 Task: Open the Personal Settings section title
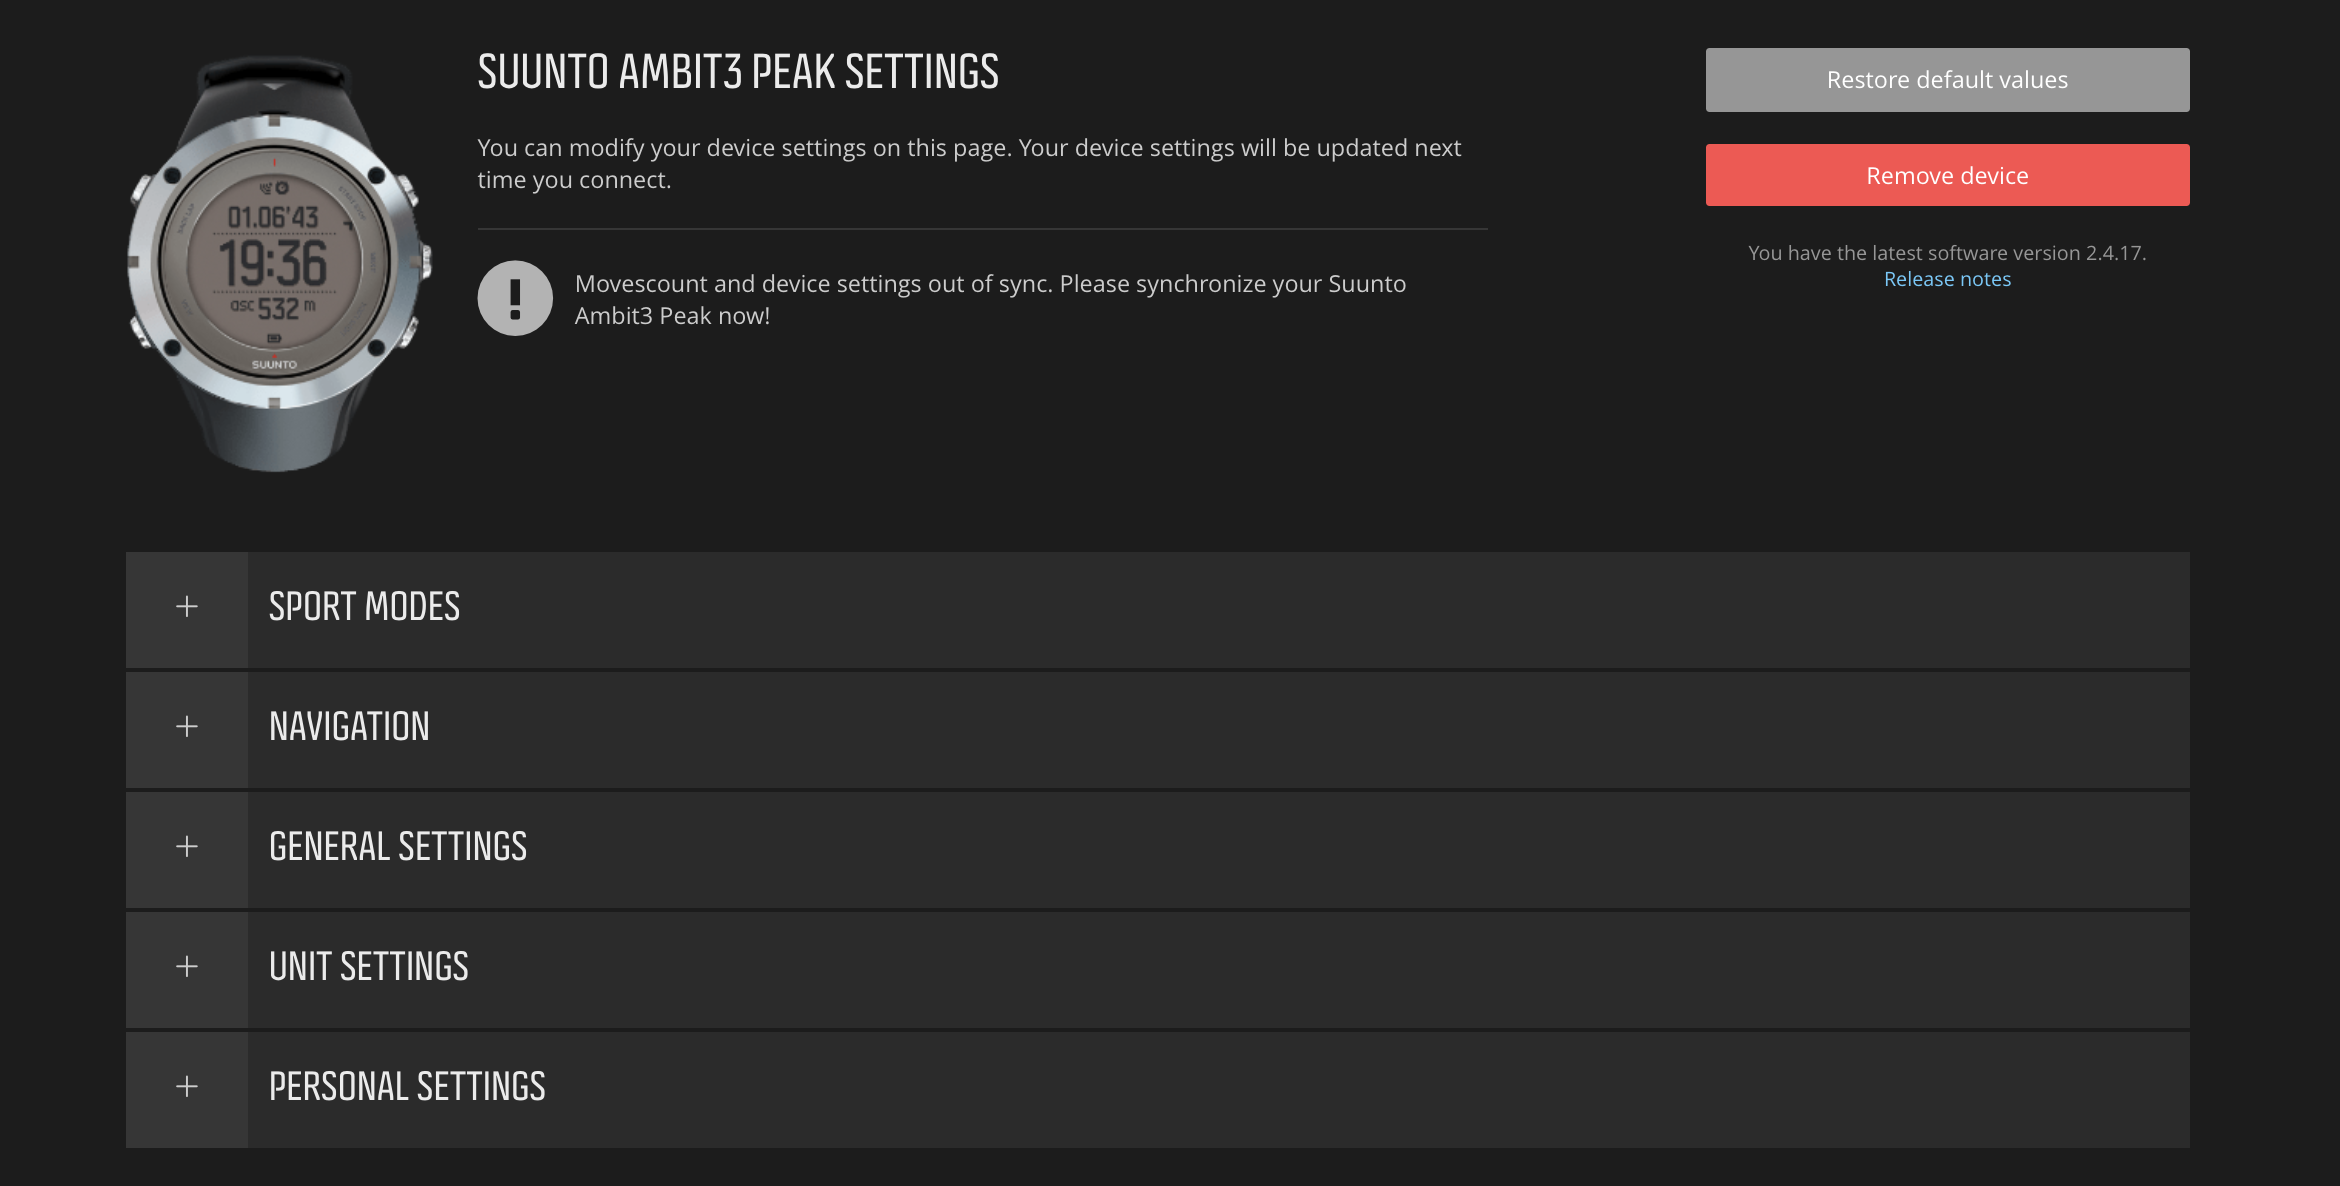tap(407, 1087)
